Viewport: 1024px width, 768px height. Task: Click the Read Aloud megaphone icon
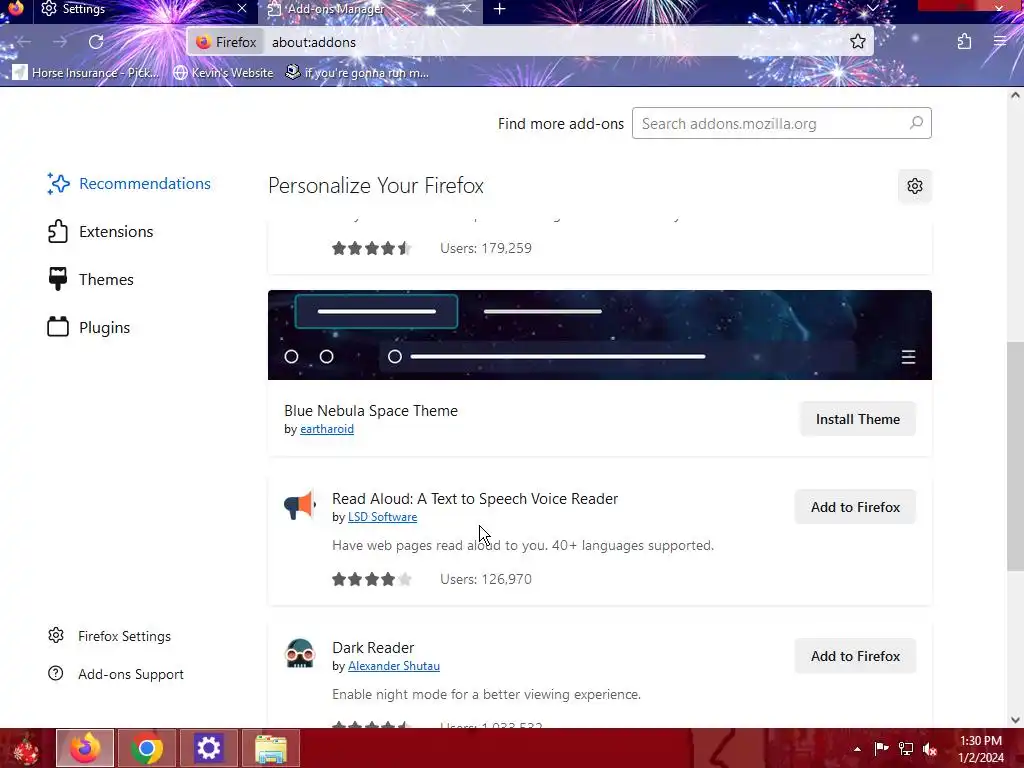[x=300, y=505]
